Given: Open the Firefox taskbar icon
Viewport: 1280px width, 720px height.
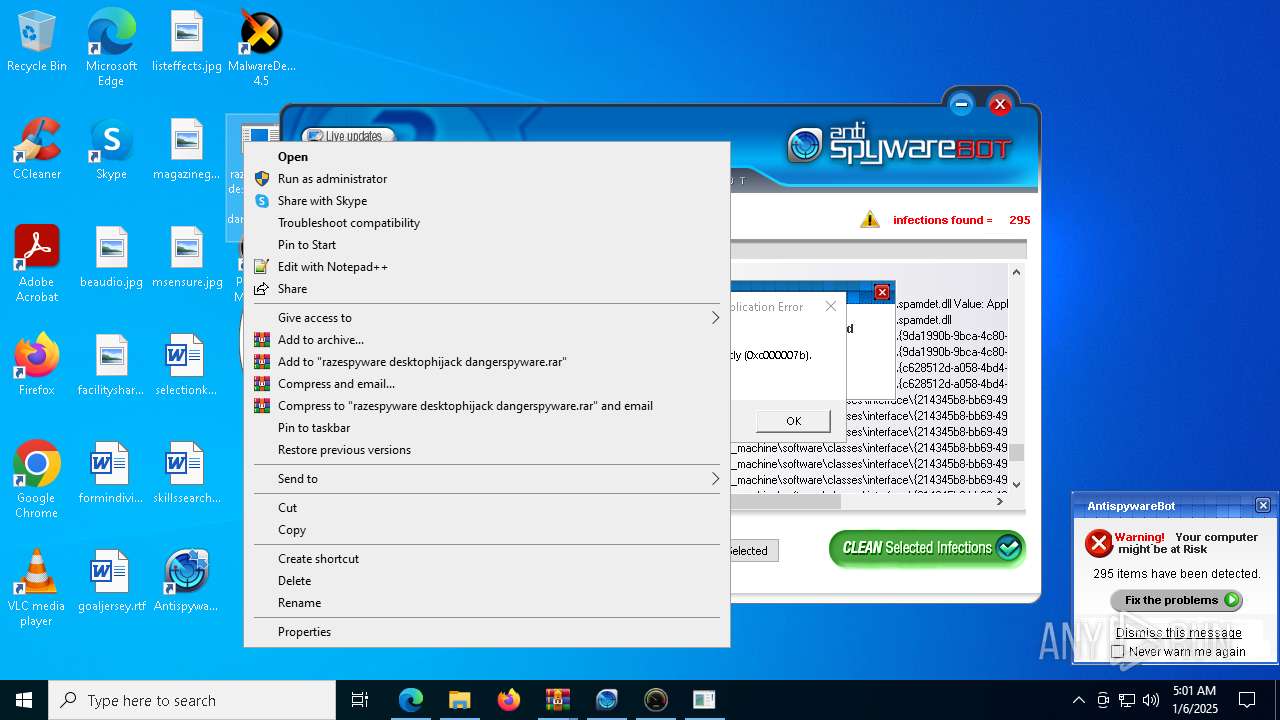Looking at the screenshot, I should [x=508, y=700].
